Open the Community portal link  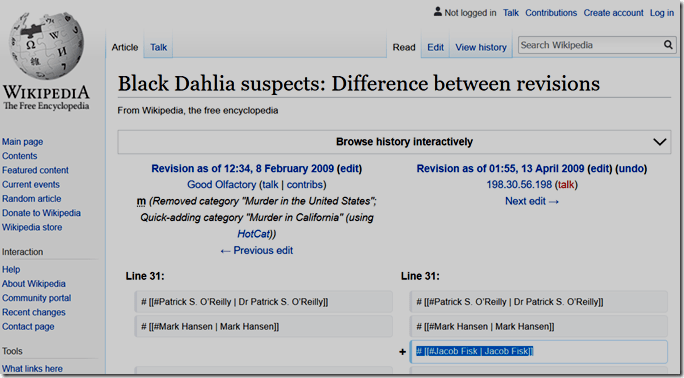37,298
